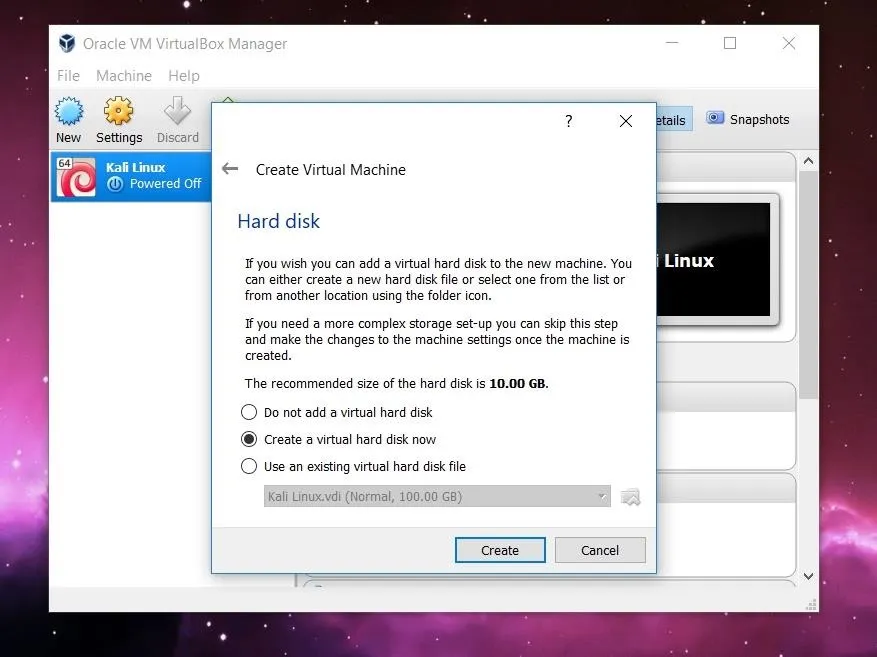Click the VirtualBox cube logo in title bar
Viewport: 877px width, 657px height.
pos(67,43)
